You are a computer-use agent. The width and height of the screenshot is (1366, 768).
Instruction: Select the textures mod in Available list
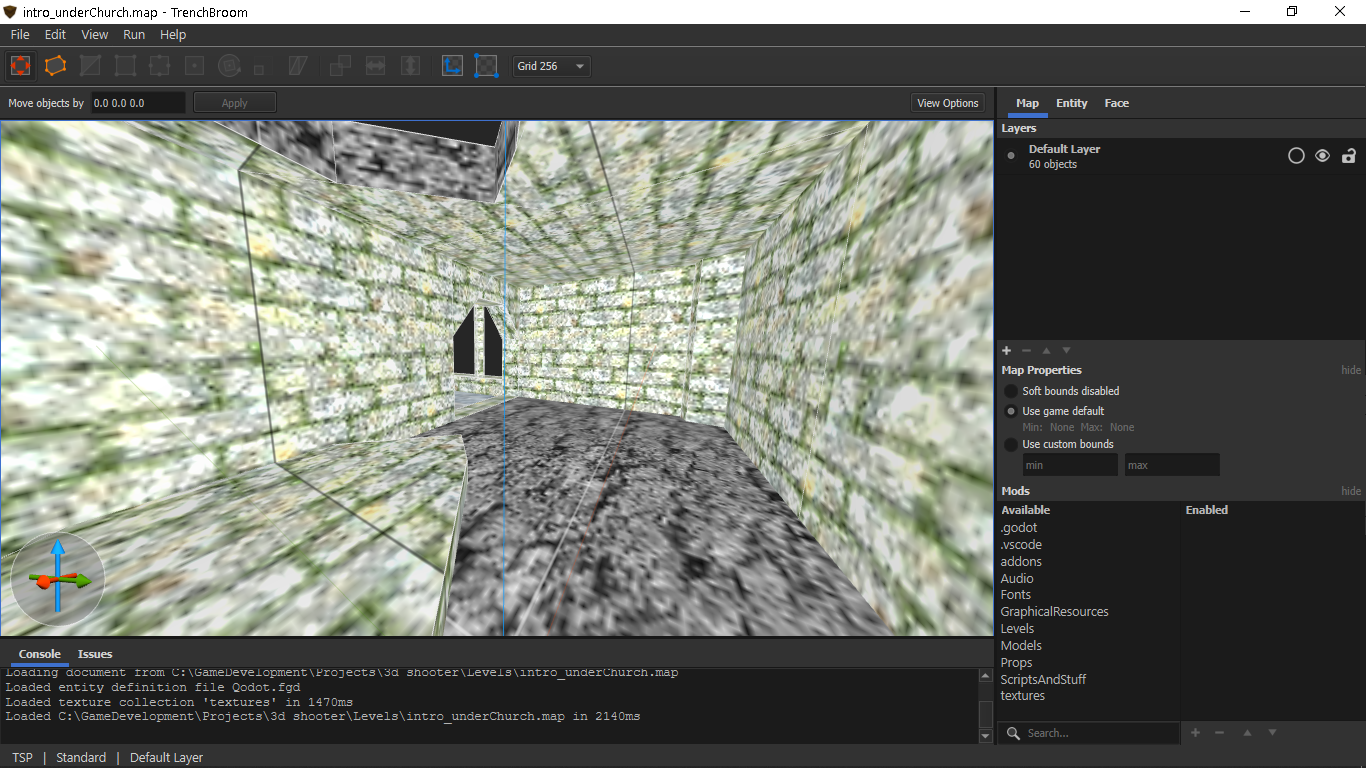tap(1022, 696)
